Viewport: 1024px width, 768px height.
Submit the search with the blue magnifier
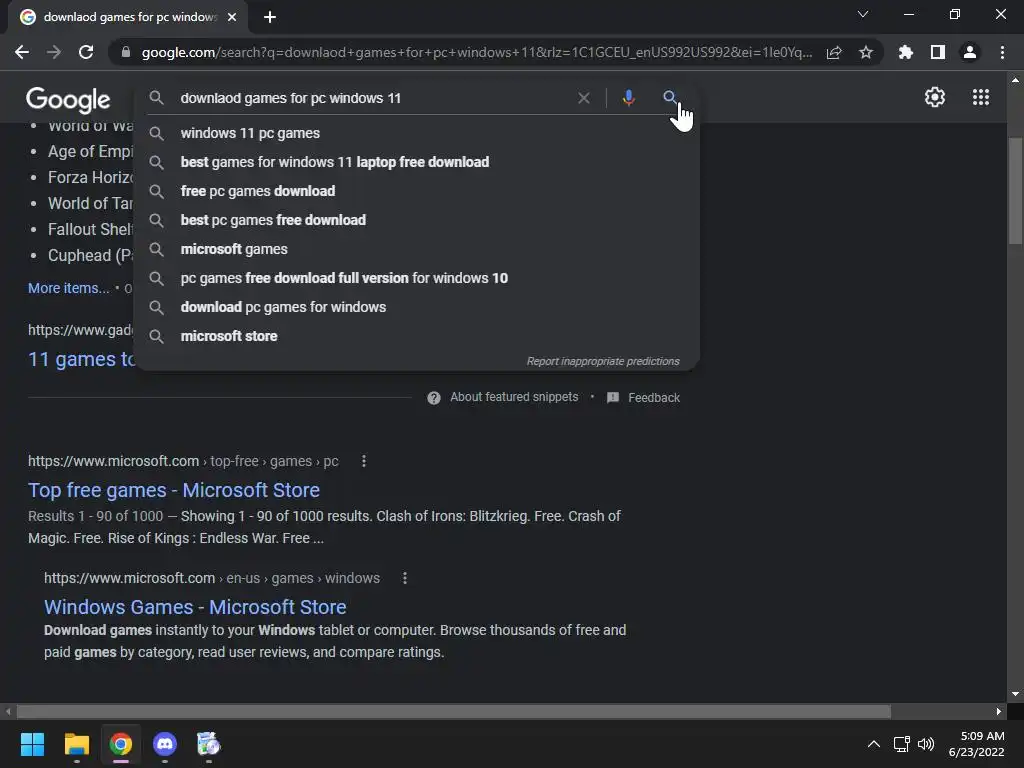(669, 98)
